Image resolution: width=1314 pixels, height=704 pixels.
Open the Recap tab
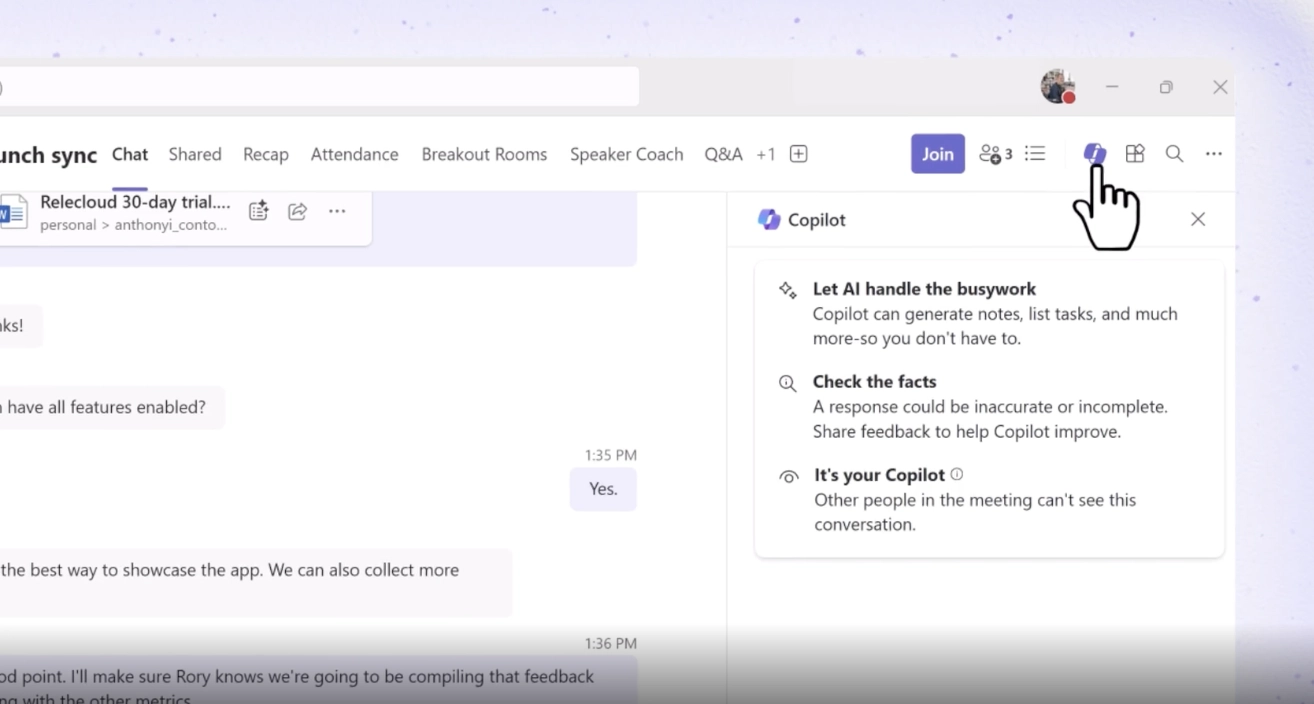coord(266,154)
